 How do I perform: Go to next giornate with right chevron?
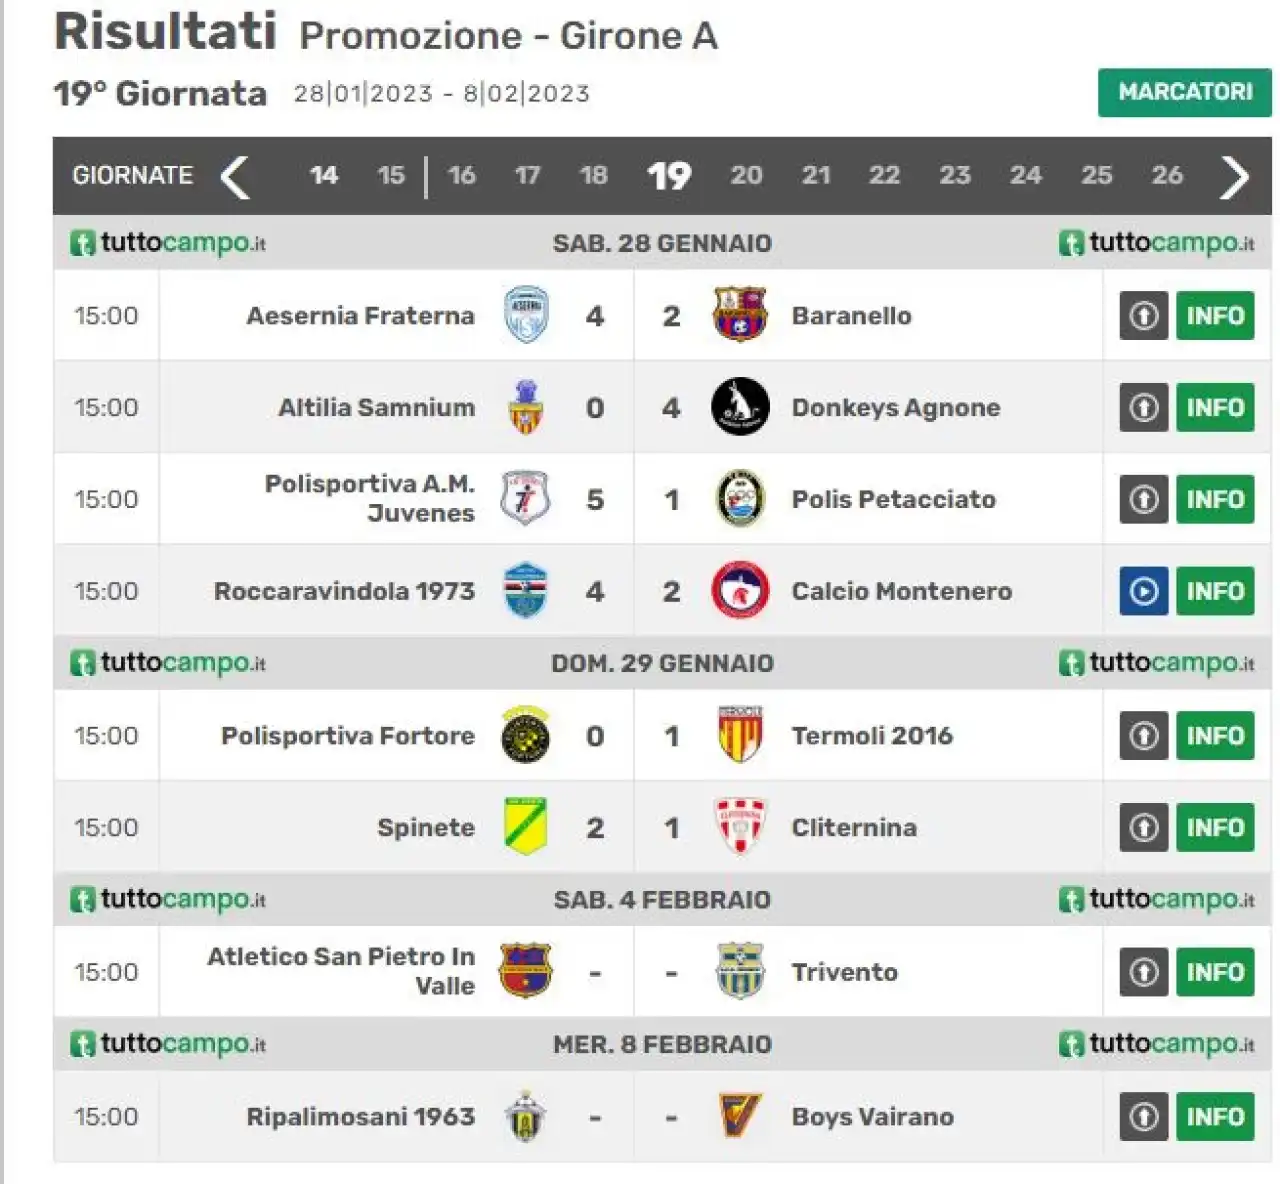click(1235, 177)
